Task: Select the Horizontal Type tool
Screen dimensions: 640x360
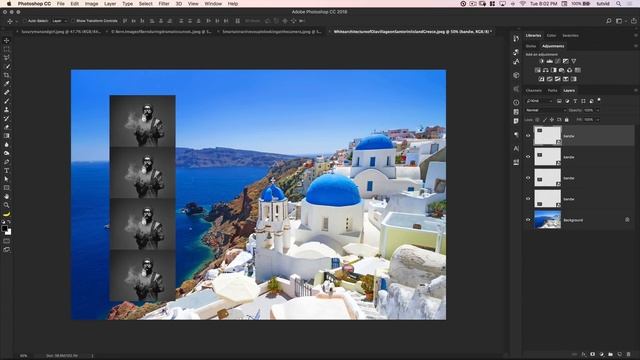Action: pos(7,171)
